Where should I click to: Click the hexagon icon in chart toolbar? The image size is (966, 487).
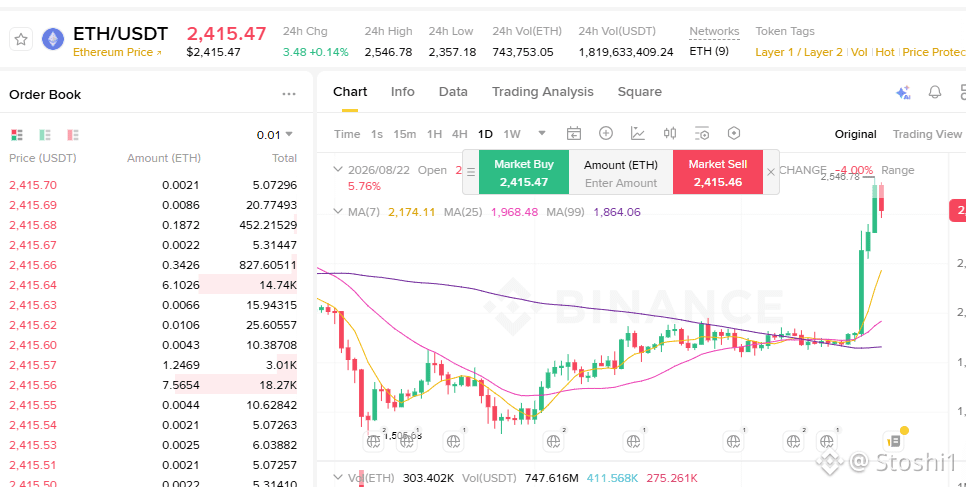pyautogui.click(x=733, y=133)
